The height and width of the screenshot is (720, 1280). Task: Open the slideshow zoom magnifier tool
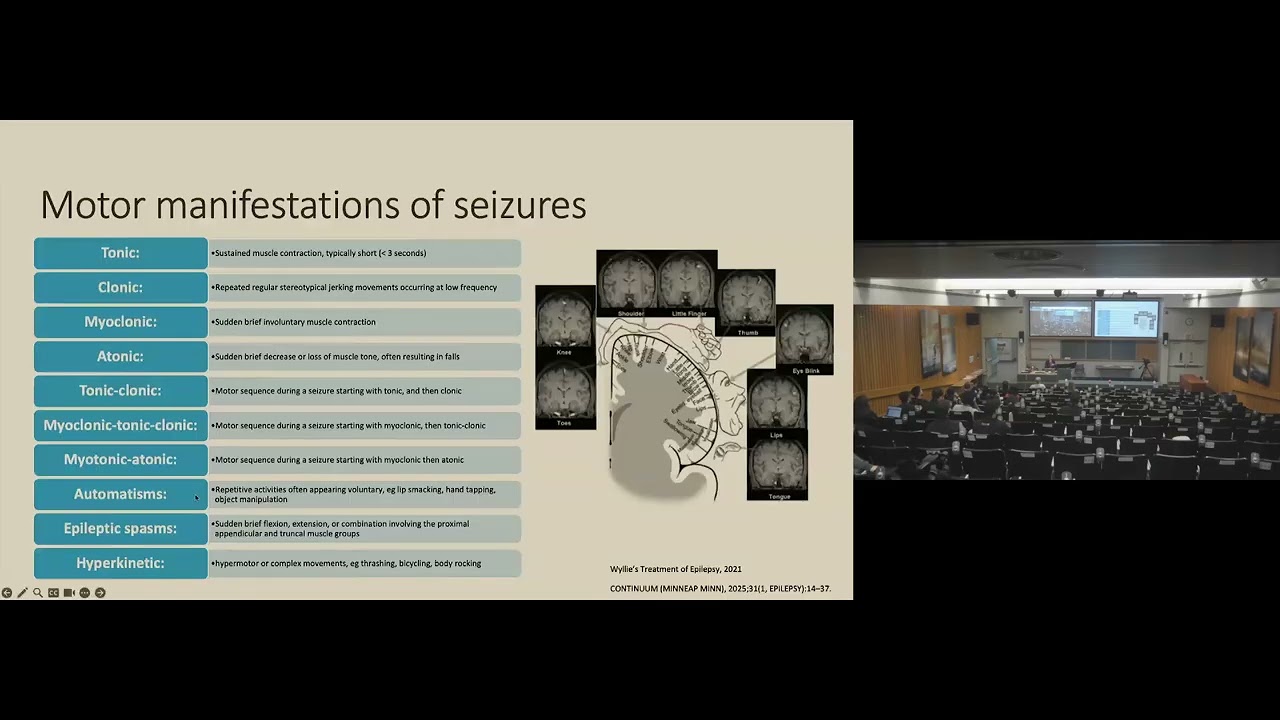click(38, 593)
